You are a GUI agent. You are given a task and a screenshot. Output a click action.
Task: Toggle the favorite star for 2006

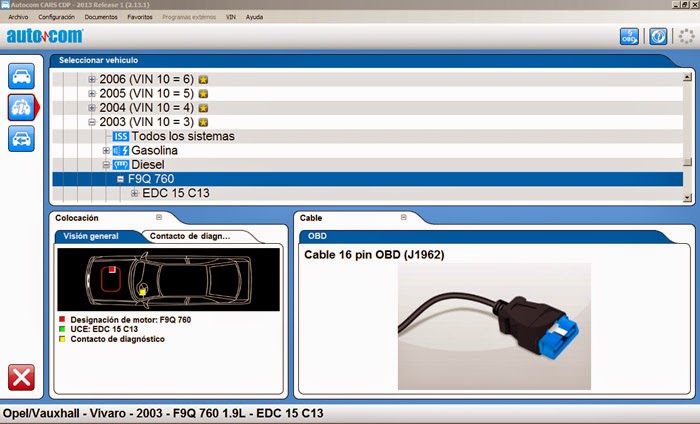coord(203,79)
